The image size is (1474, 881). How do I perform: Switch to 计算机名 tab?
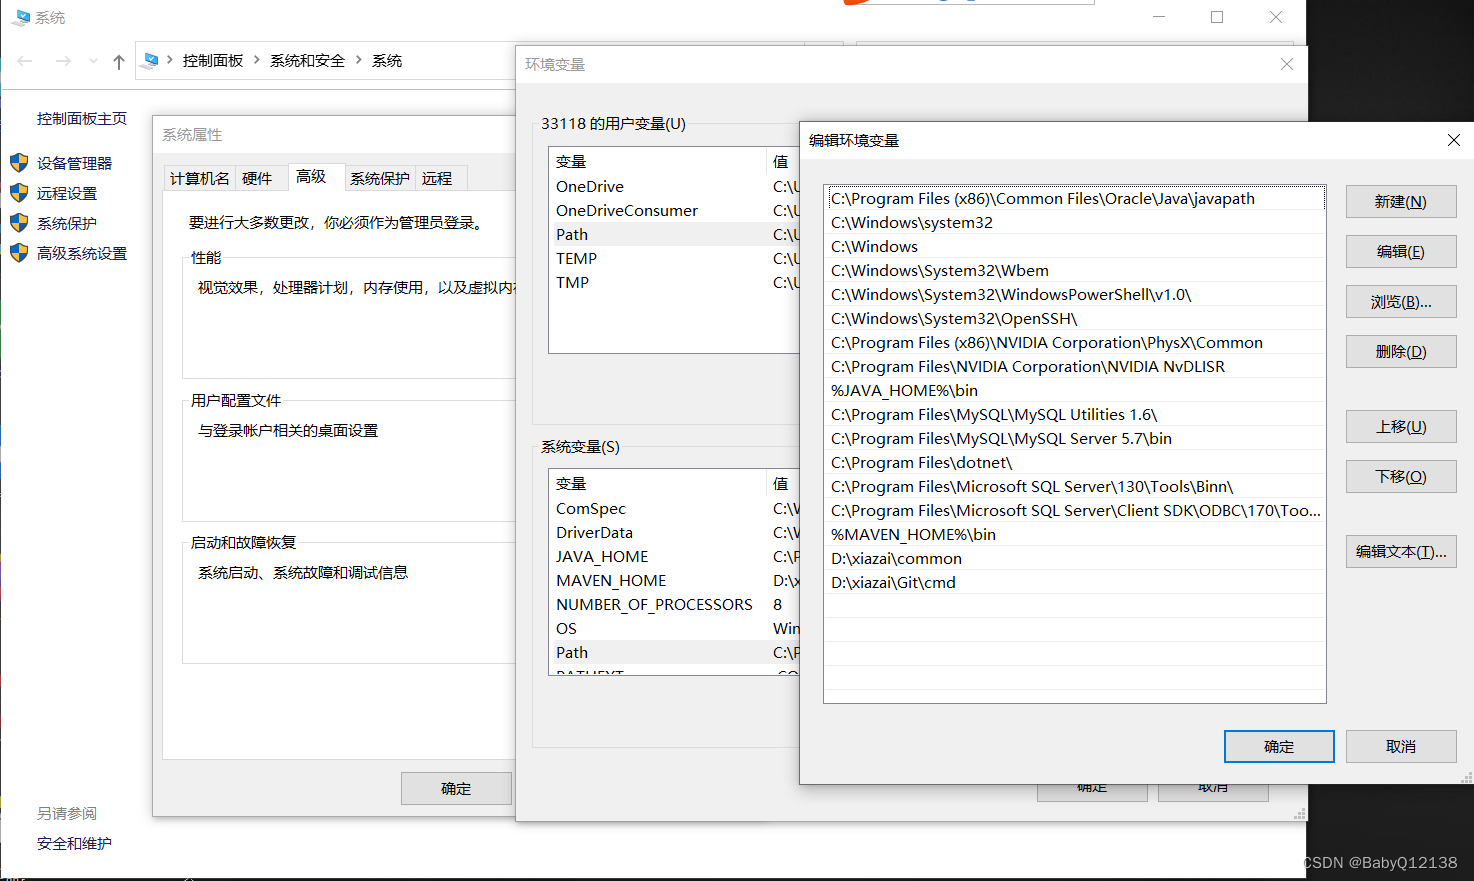click(x=199, y=178)
